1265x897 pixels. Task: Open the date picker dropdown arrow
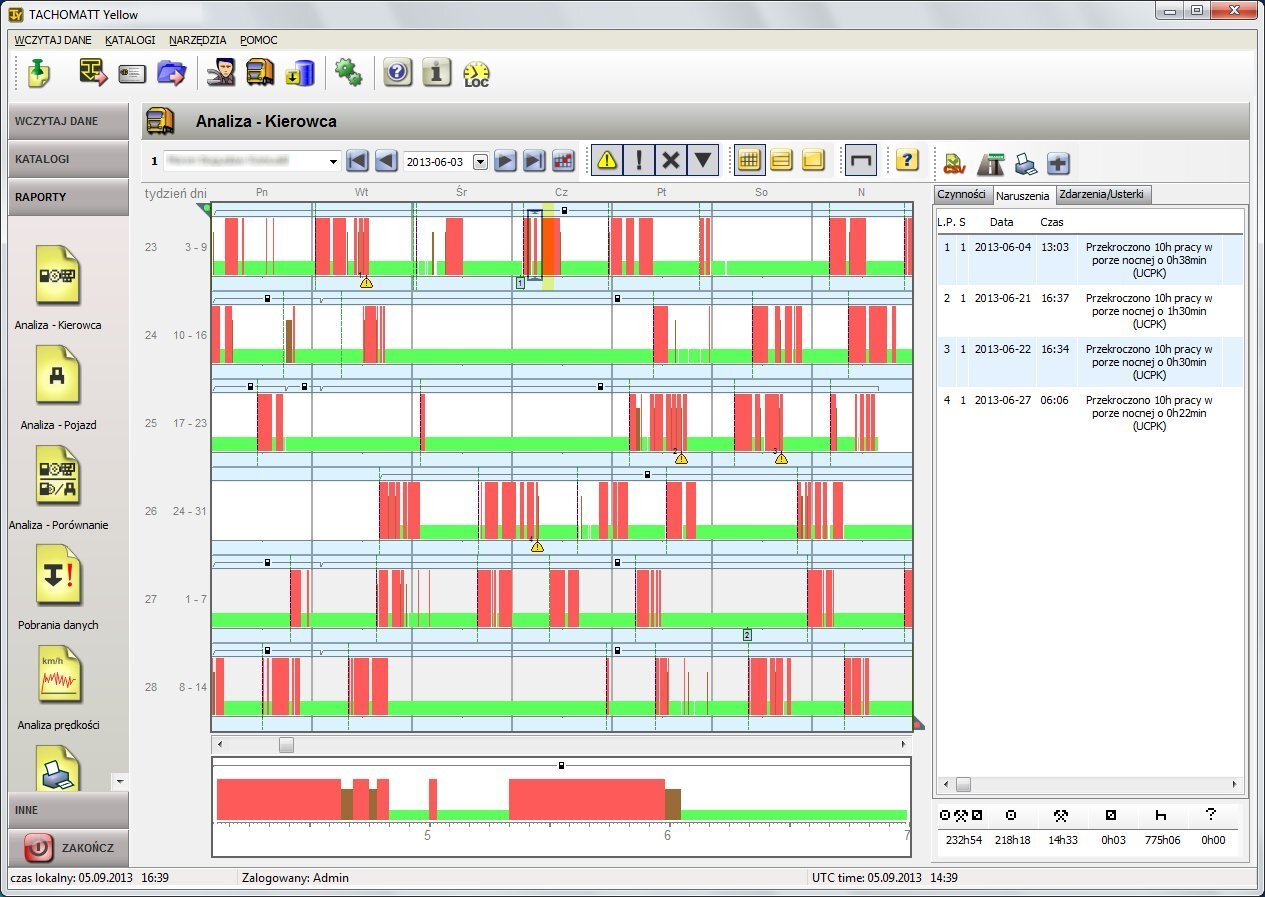point(480,161)
